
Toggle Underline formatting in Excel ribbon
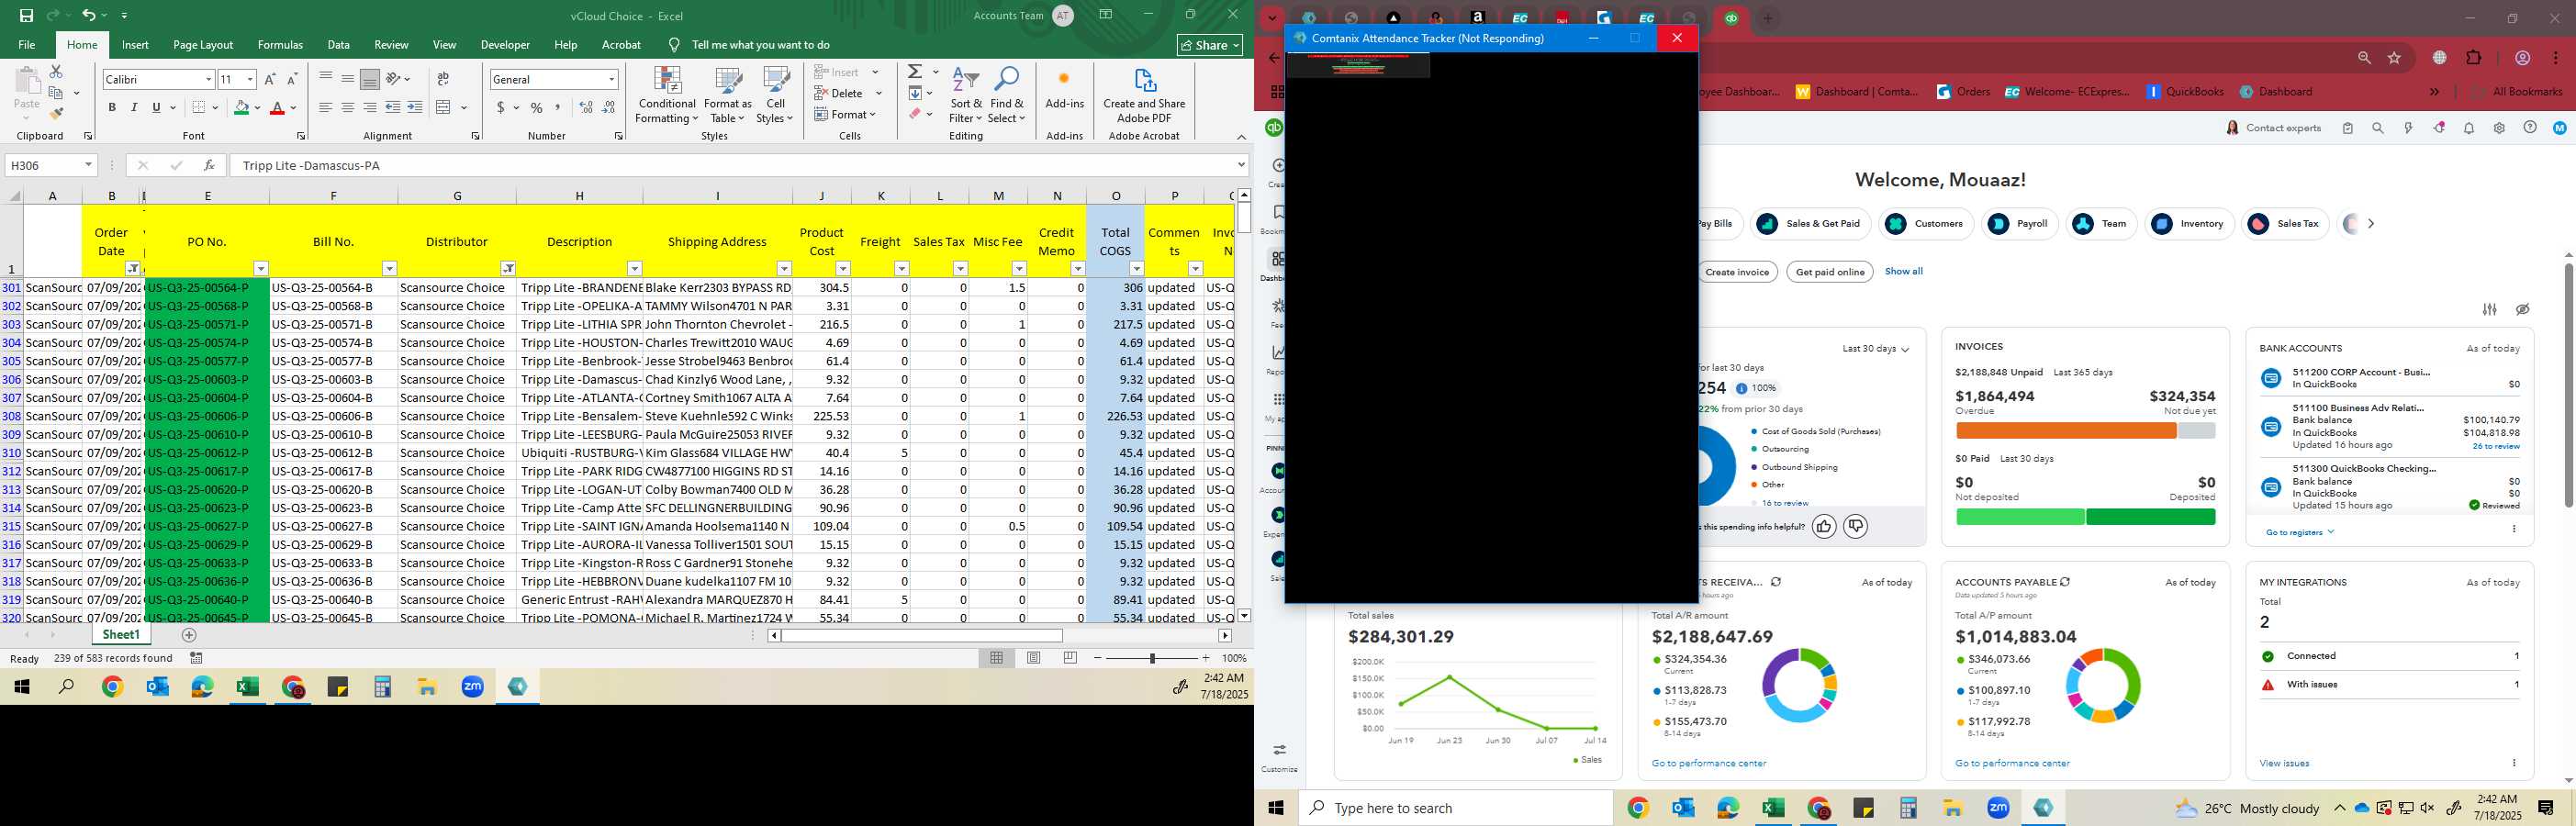coord(156,107)
